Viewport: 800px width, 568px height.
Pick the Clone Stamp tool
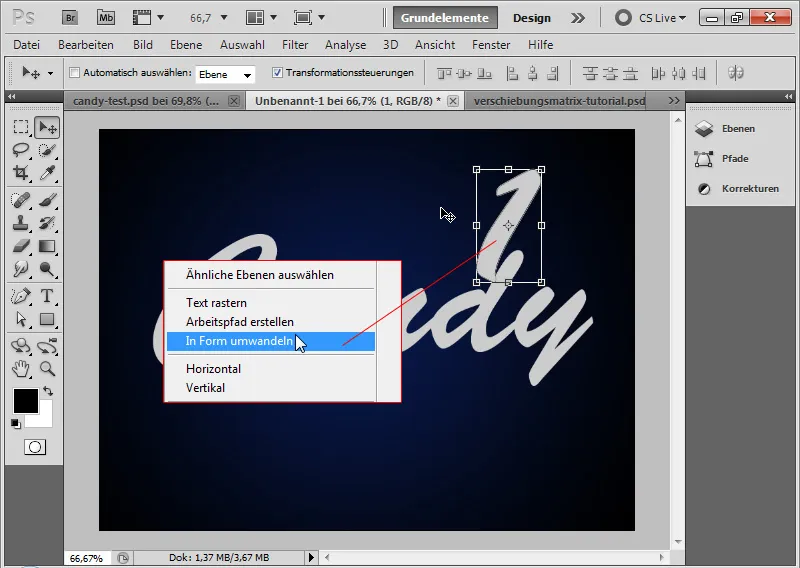pos(21,223)
